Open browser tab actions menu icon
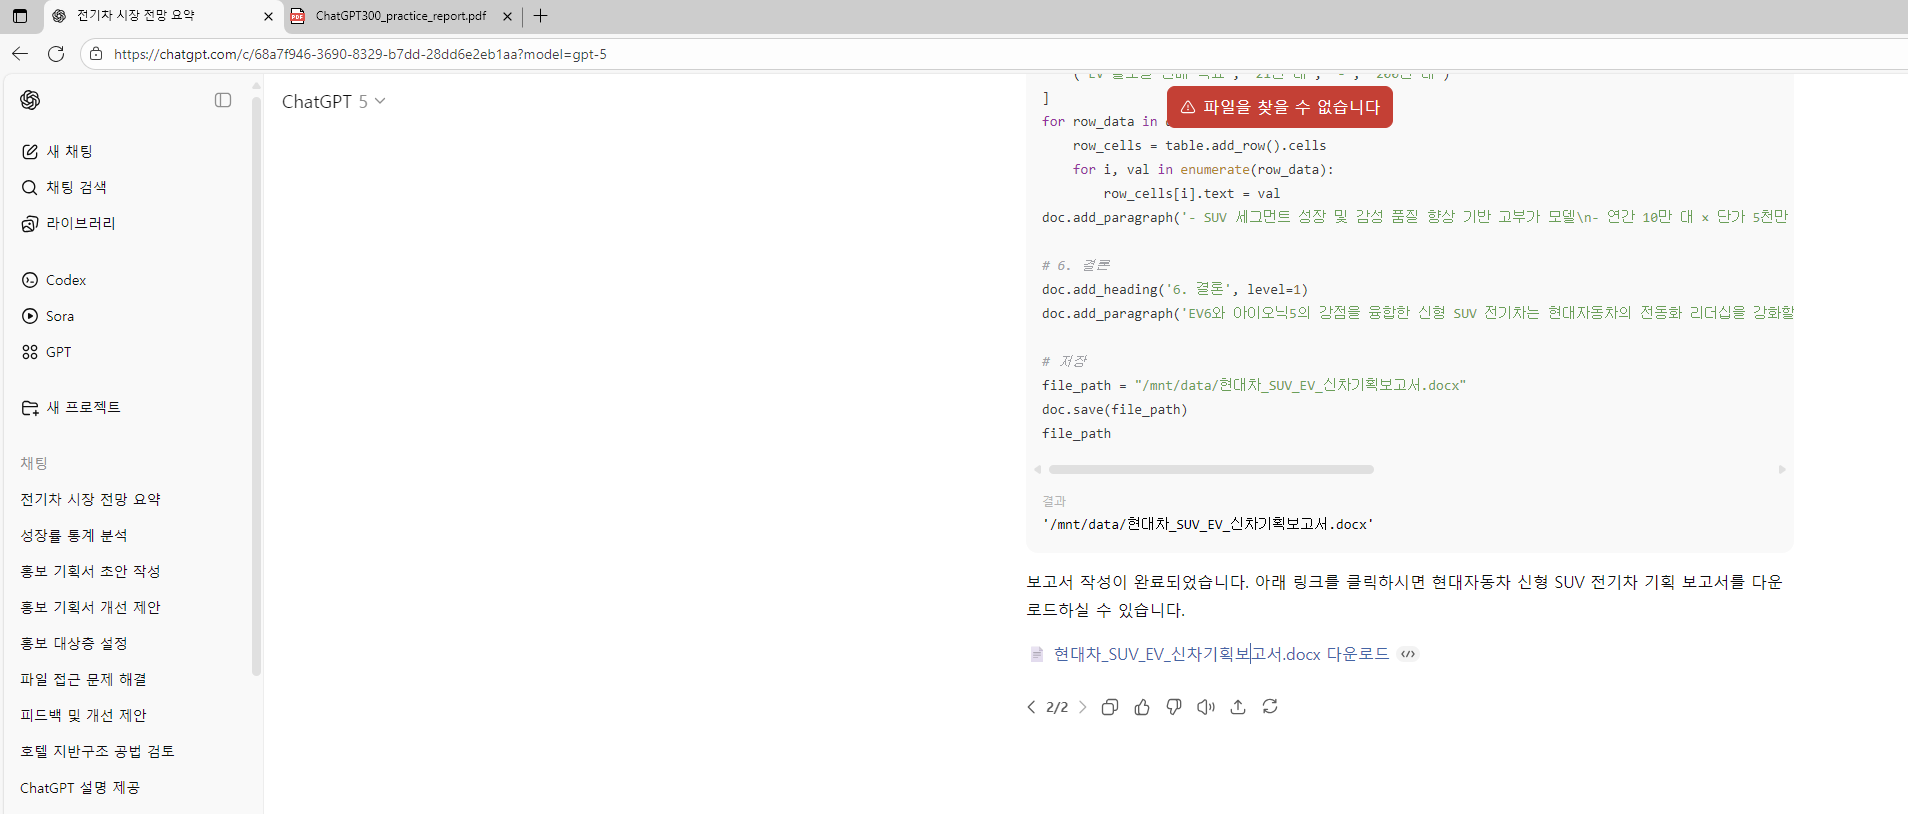1908x814 pixels. point(20,16)
